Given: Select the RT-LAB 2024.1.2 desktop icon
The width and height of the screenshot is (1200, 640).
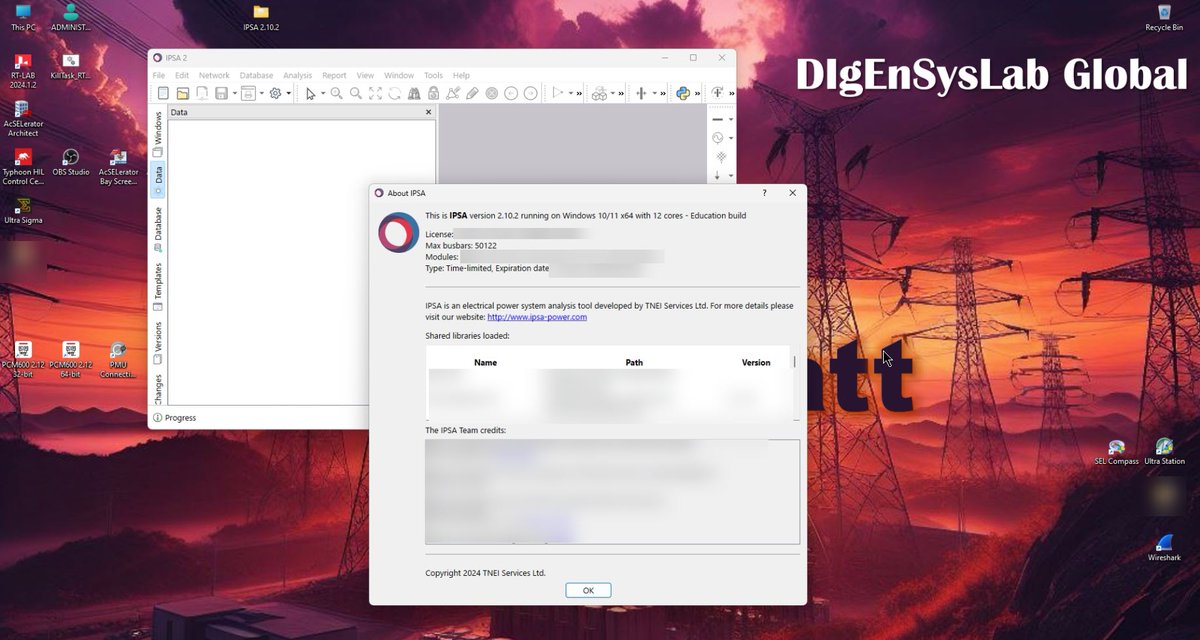Looking at the screenshot, I should pos(23,72).
